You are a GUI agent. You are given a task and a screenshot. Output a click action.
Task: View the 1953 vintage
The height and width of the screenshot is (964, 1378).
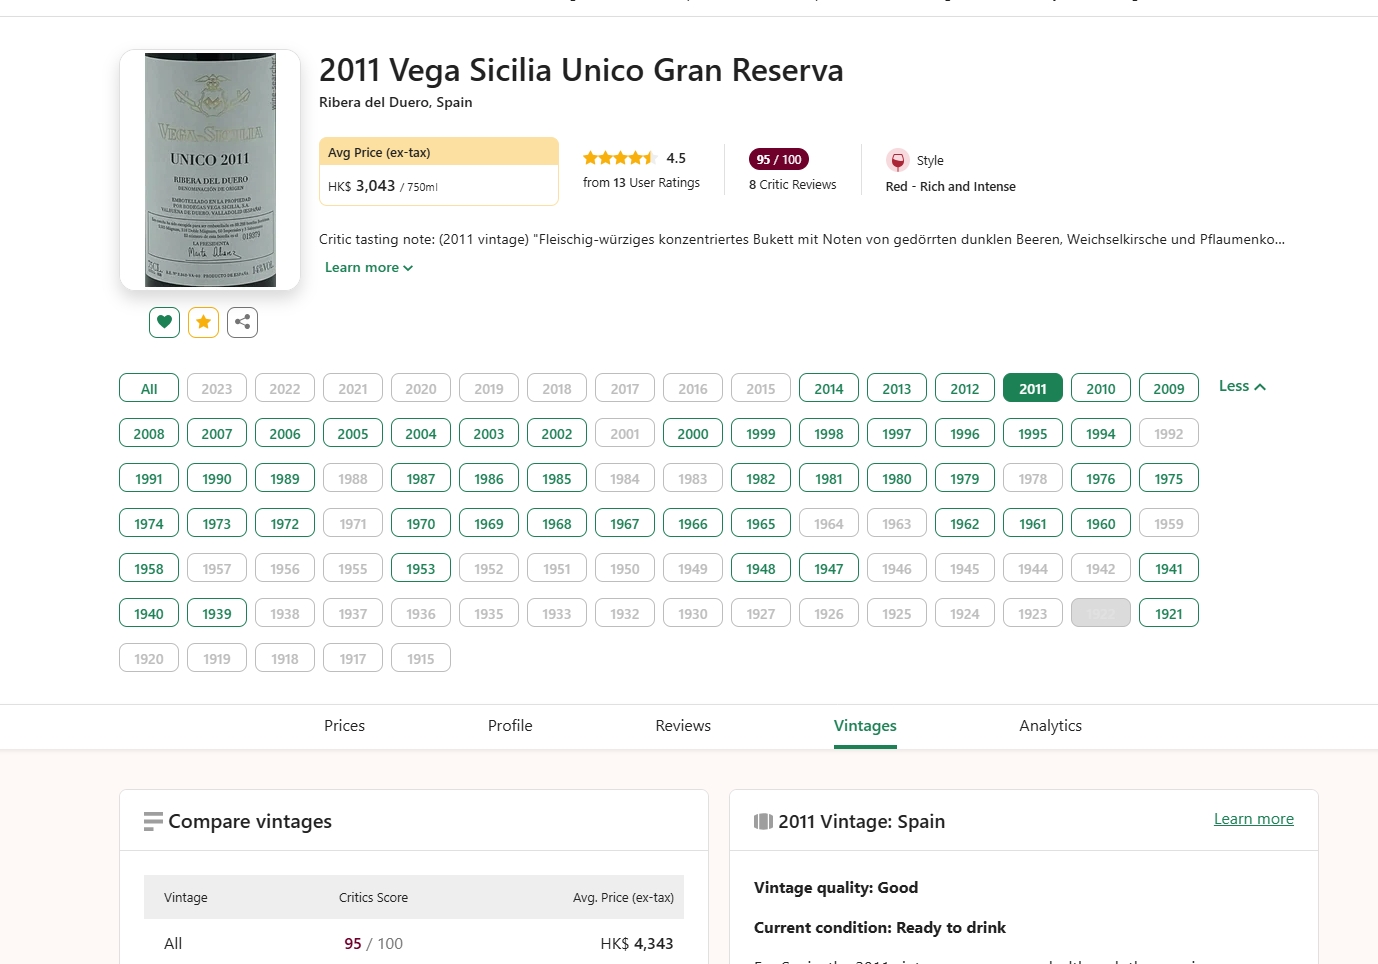421,568
